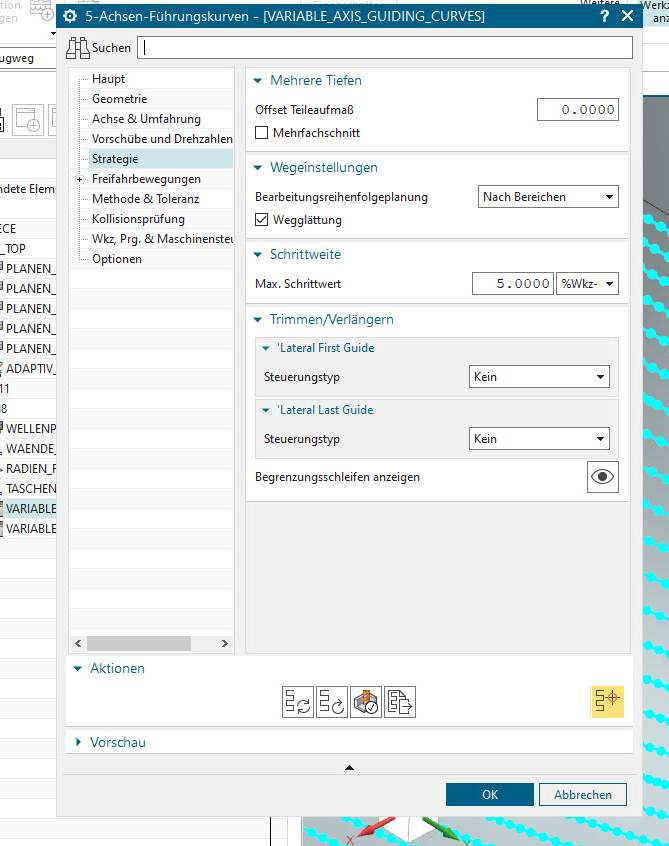The image size is (669, 846).
Task: Select WAENDE_ operation in background navigator
Action: click(30, 449)
